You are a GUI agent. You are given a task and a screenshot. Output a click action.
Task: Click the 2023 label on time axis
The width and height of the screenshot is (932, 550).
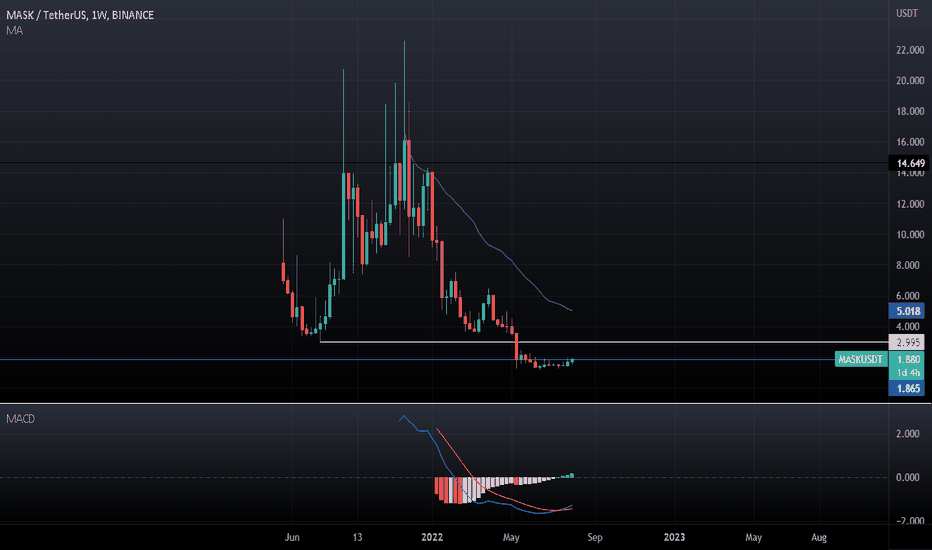(674, 537)
